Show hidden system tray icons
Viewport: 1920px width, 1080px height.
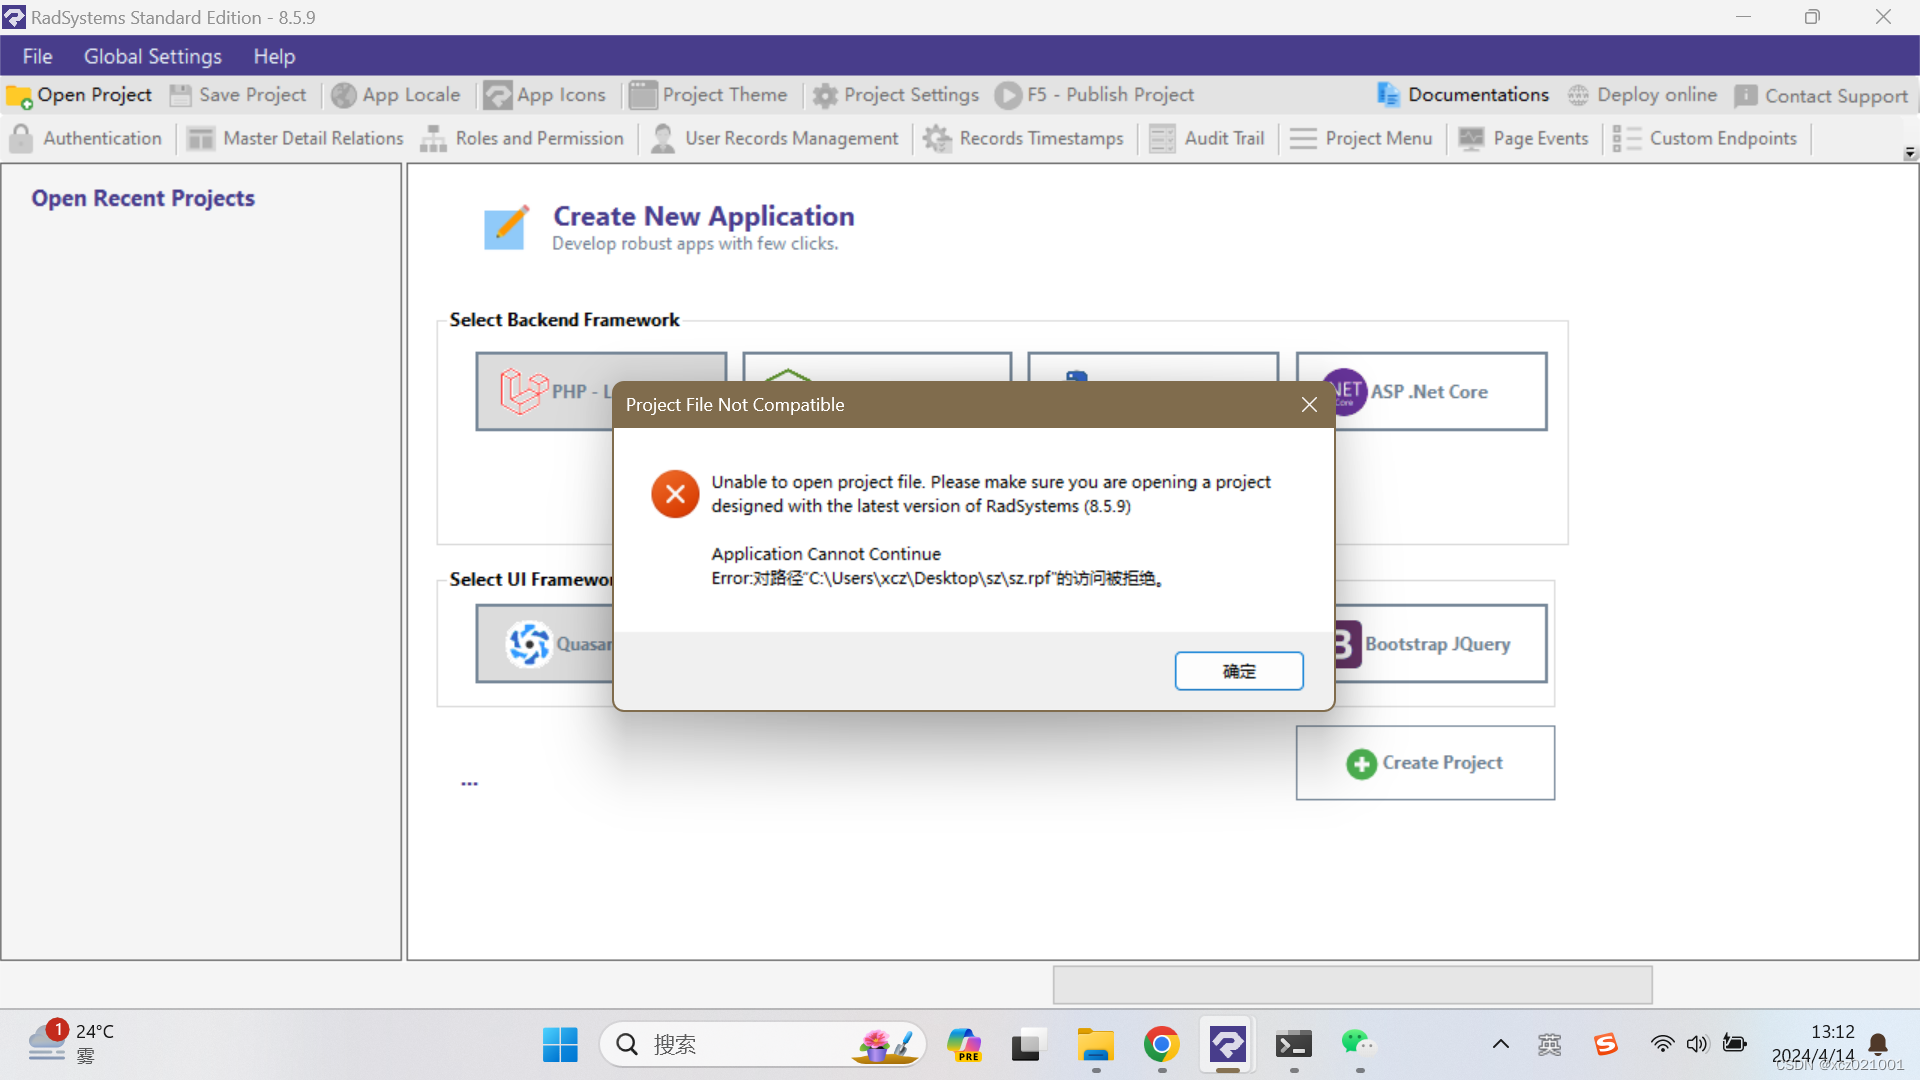click(x=1501, y=1044)
